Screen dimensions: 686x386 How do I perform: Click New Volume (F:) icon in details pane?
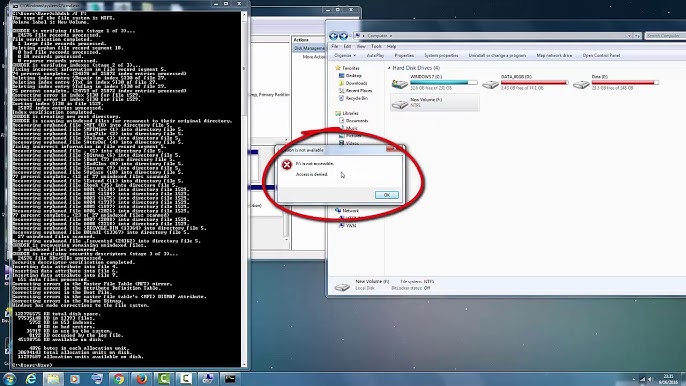coord(342,287)
